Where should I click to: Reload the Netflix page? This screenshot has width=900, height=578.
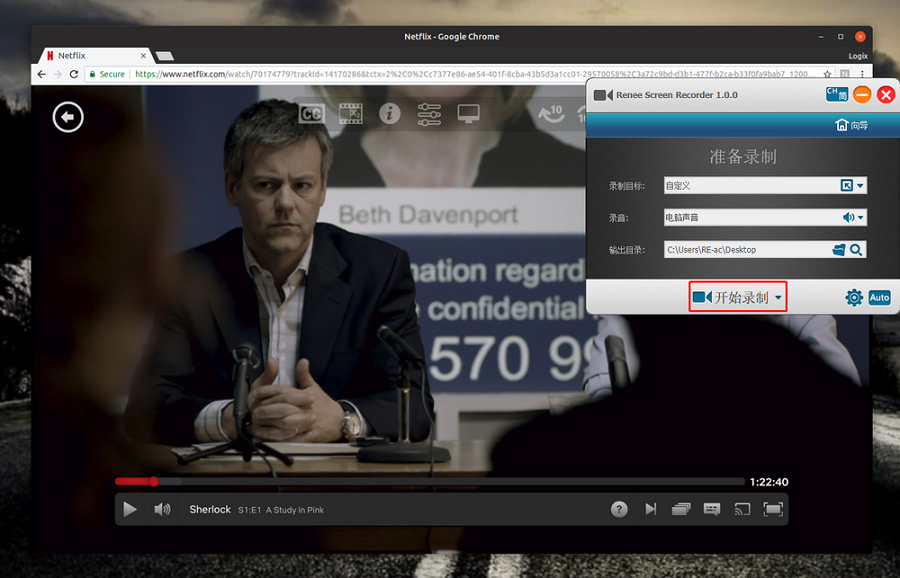click(x=73, y=74)
